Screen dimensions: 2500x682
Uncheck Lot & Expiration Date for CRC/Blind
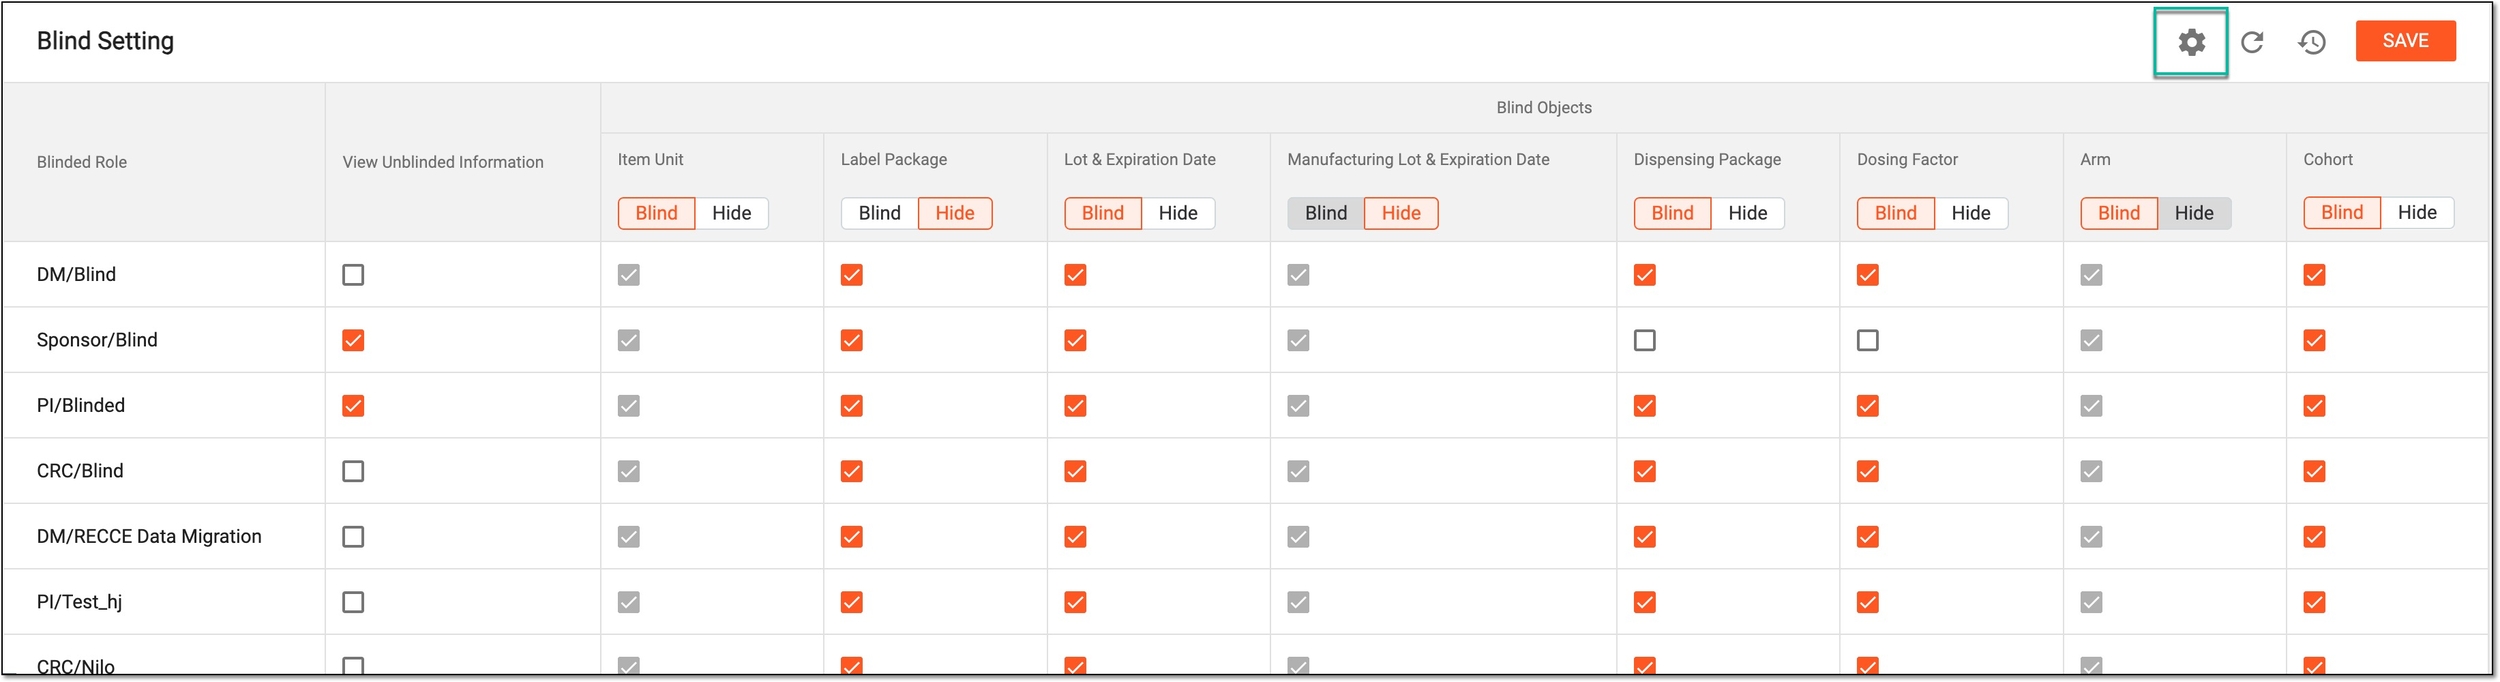click(x=1075, y=471)
